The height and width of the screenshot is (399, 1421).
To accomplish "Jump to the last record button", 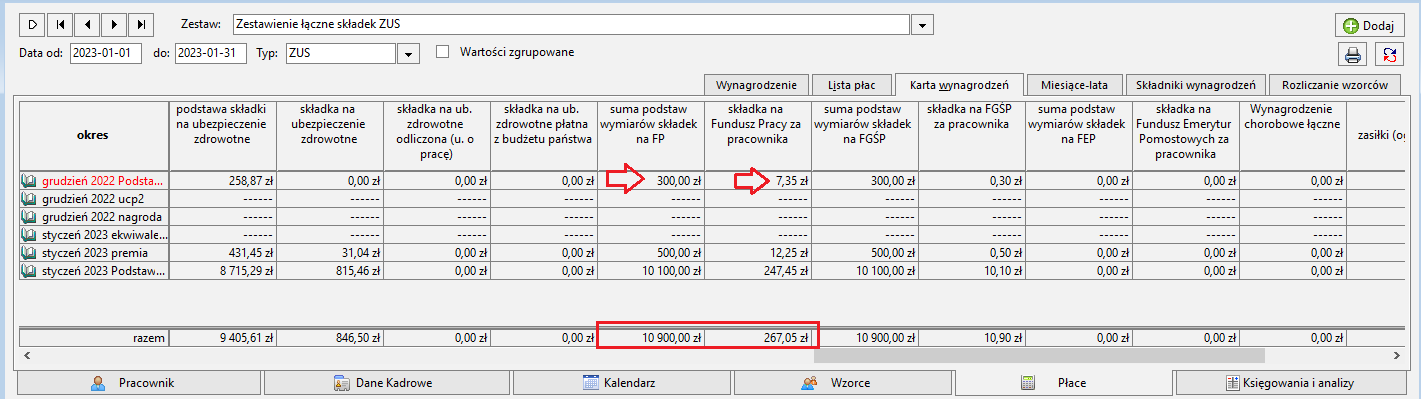I will 142,24.
